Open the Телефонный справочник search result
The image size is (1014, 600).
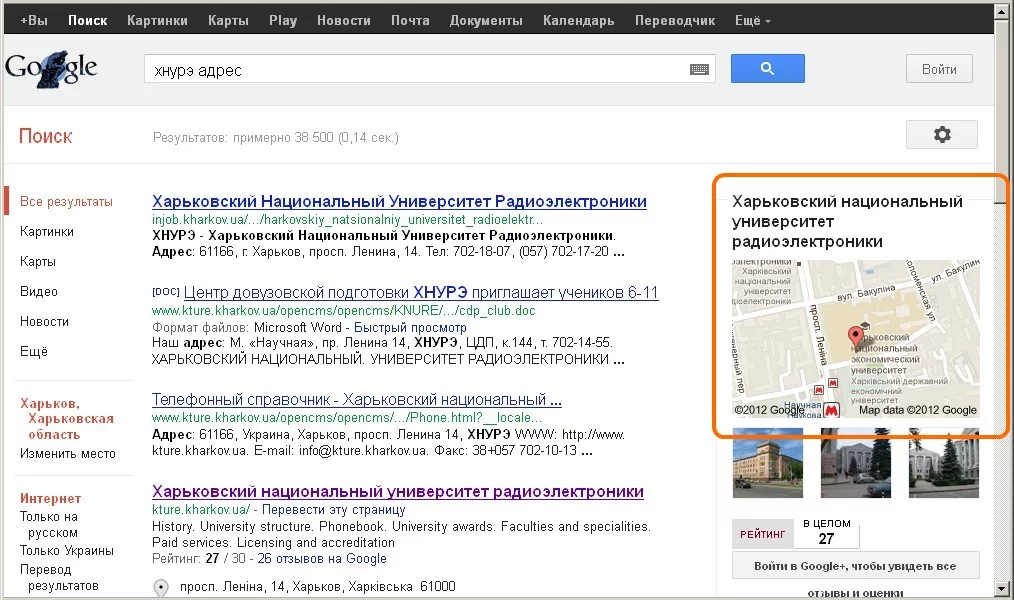(x=356, y=400)
